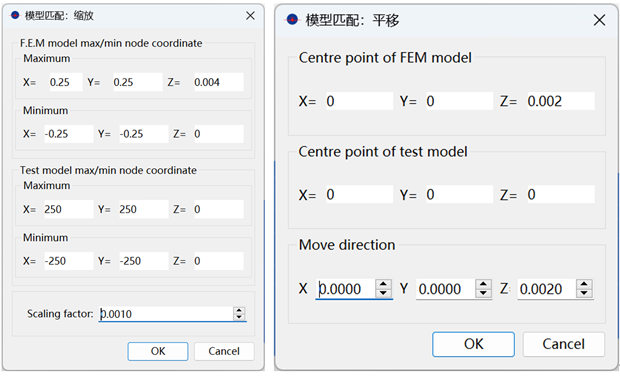Increase Move direction X with the up arrow
Viewport: 620px width, 376px height.
383,284
